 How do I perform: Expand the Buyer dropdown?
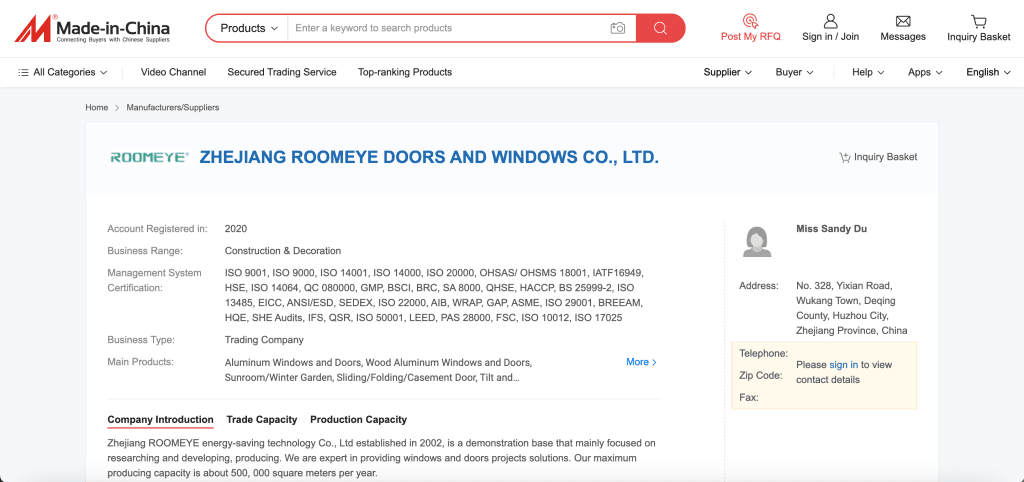pos(794,72)
